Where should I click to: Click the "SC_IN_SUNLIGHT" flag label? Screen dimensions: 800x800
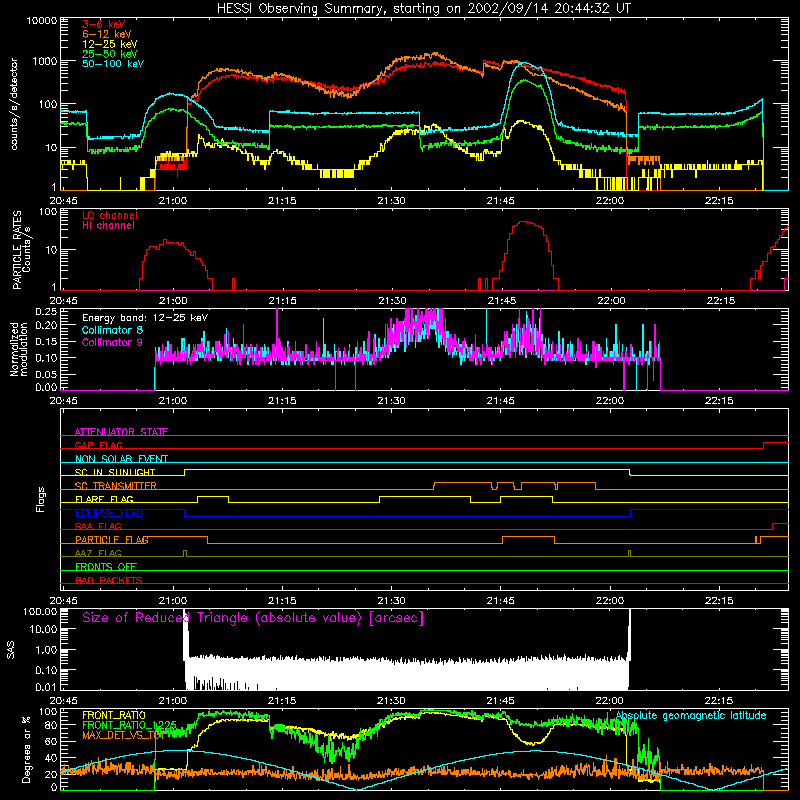115,472
